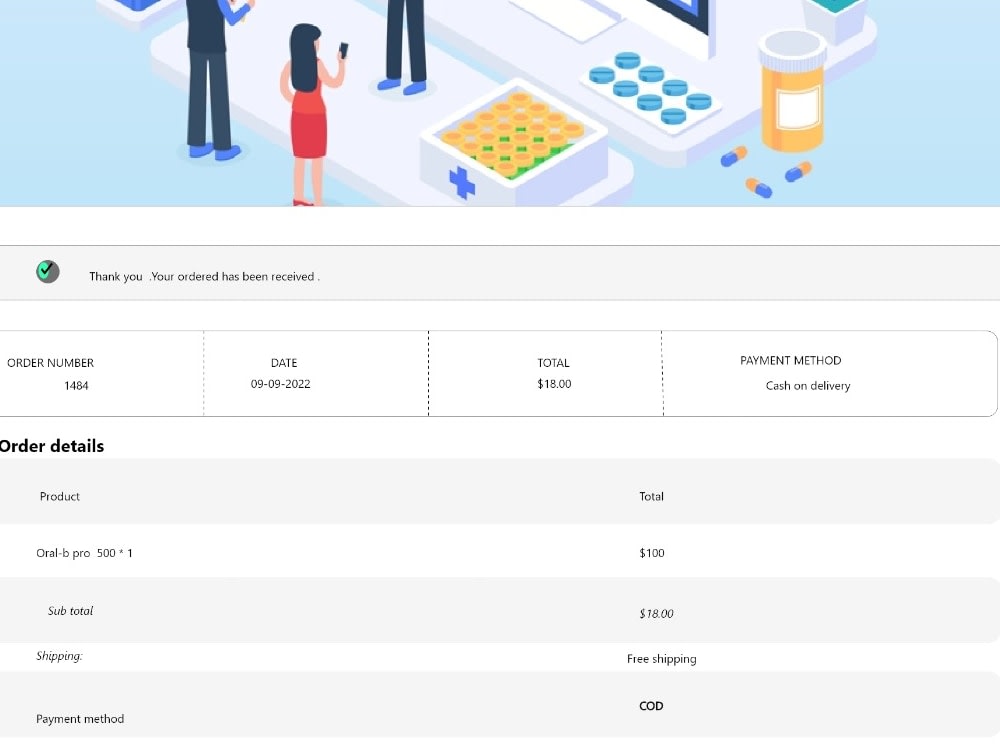1000x750 pixels.
Task: Select the 'Thank you .Your ordered has been received' message
Action: click(x=204, y=277)
